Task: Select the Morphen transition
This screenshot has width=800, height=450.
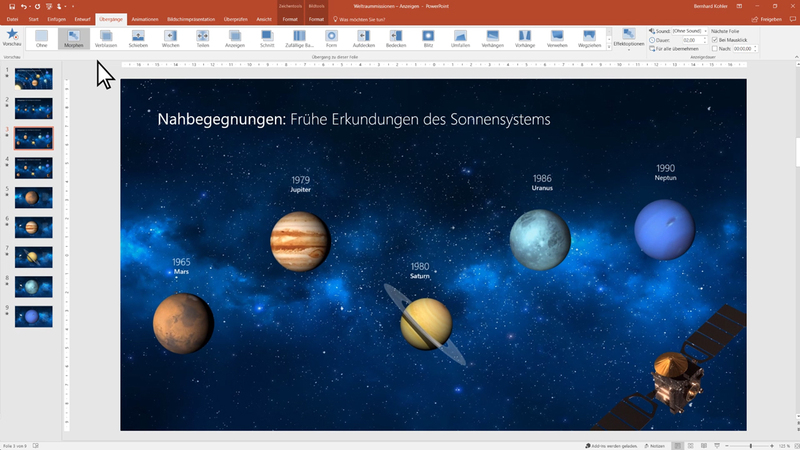Action: pyautogui.click(x=73, y=39)
